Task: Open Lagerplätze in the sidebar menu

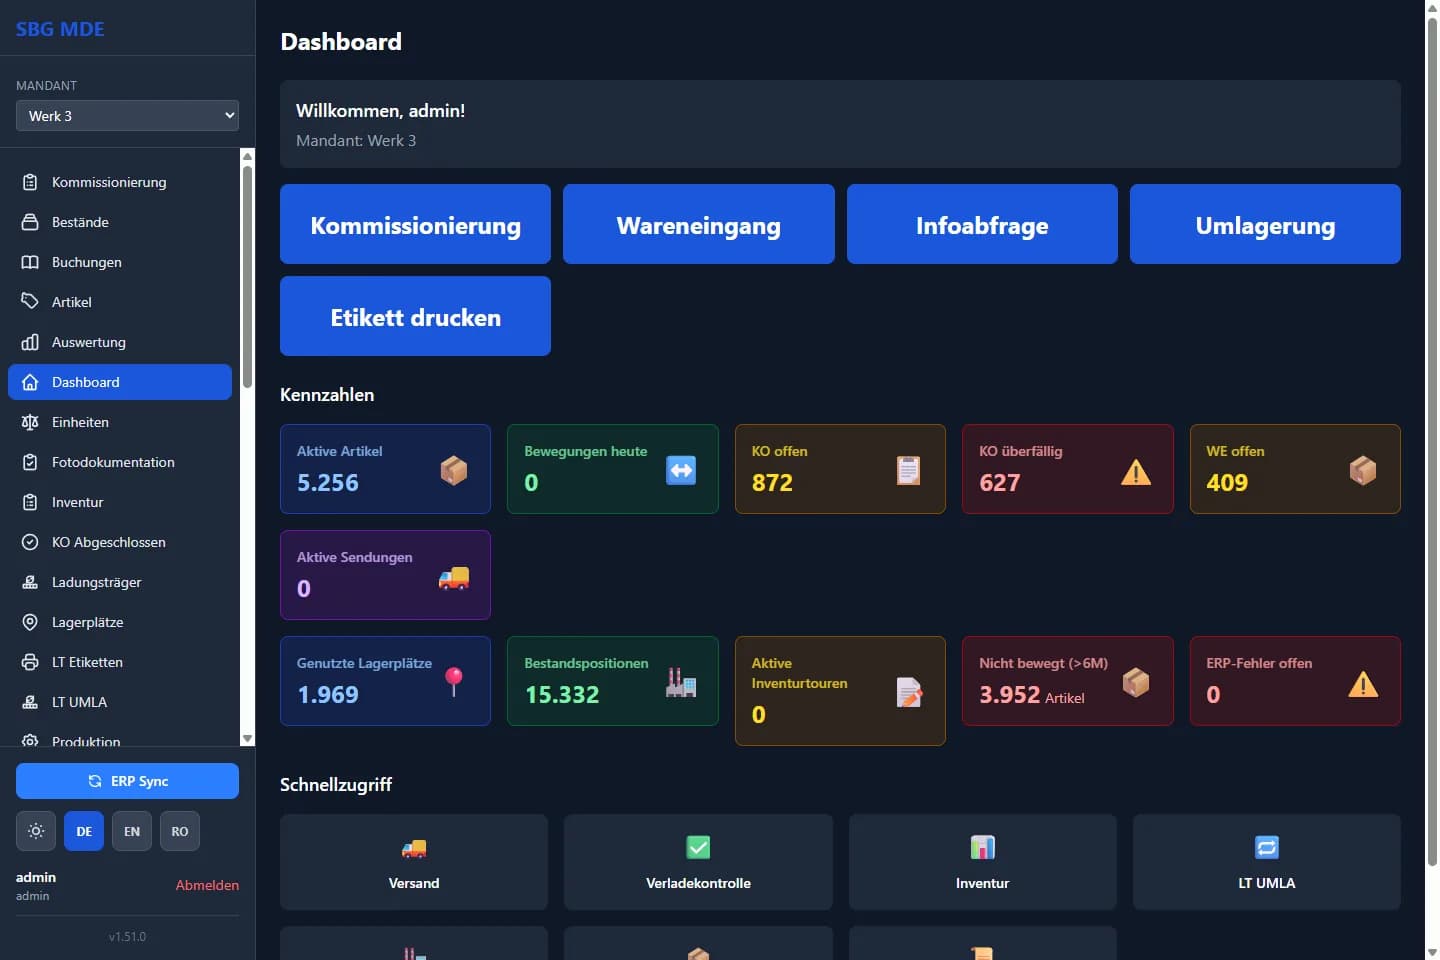Action: pos(120,622)
